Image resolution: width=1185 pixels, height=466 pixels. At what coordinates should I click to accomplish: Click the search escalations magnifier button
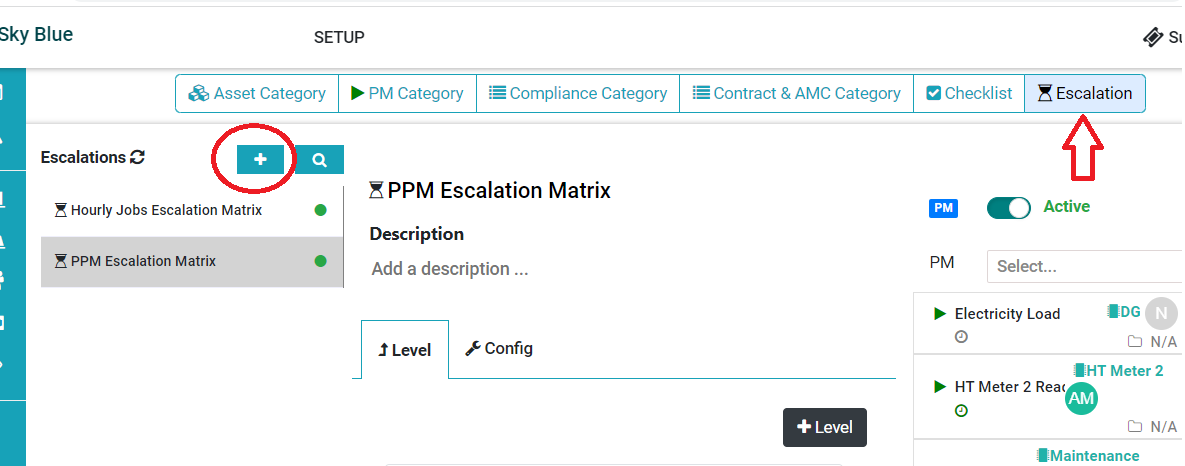point(319,159)
